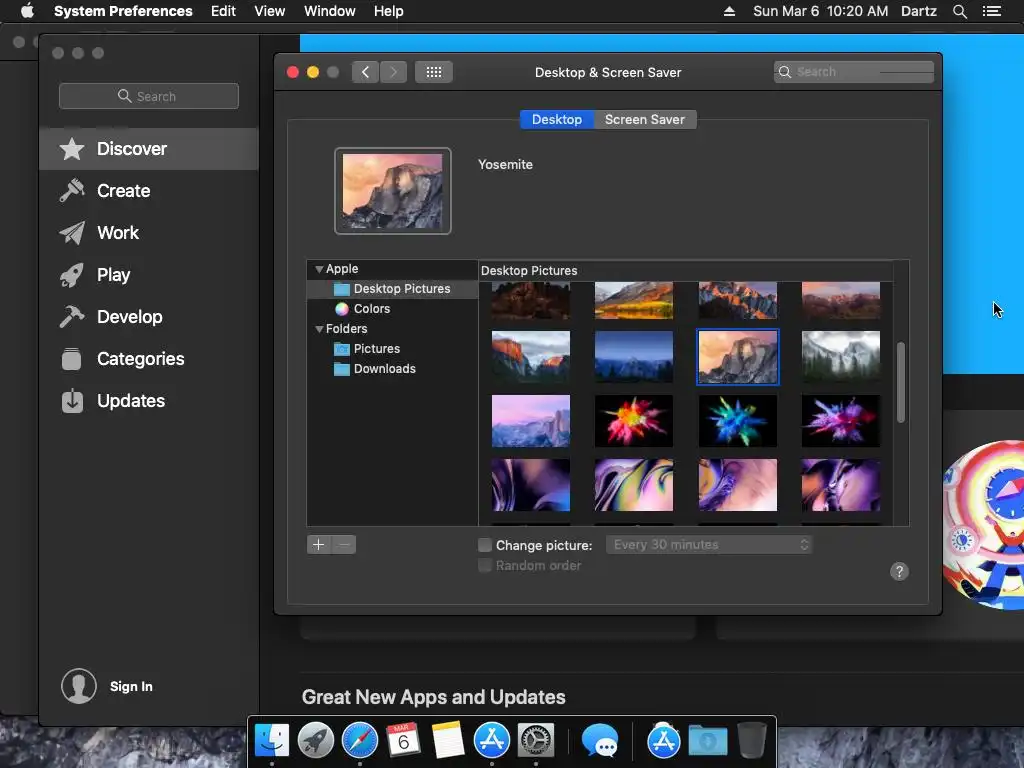Open help with the question mark button
This screenshot has height=768, width=1024.
tap(899, 571)
